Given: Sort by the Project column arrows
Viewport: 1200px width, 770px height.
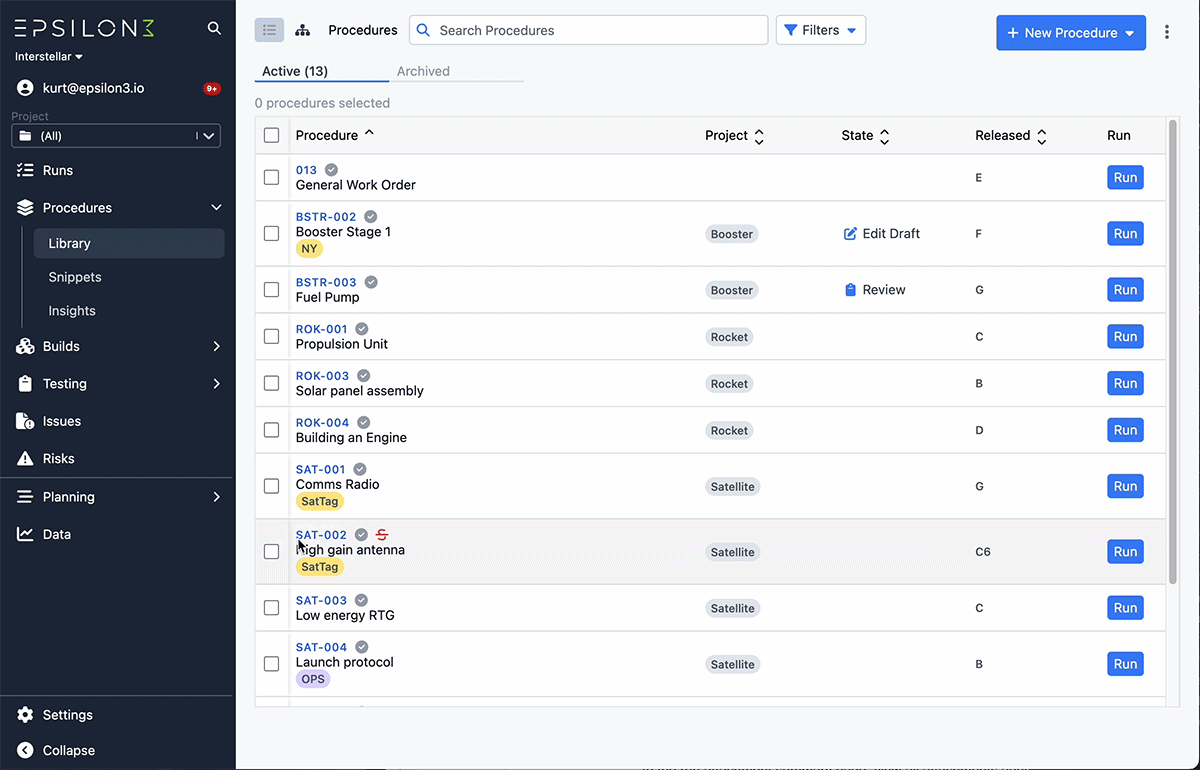Looking at the screenshot, I should (x=759, y=136).
